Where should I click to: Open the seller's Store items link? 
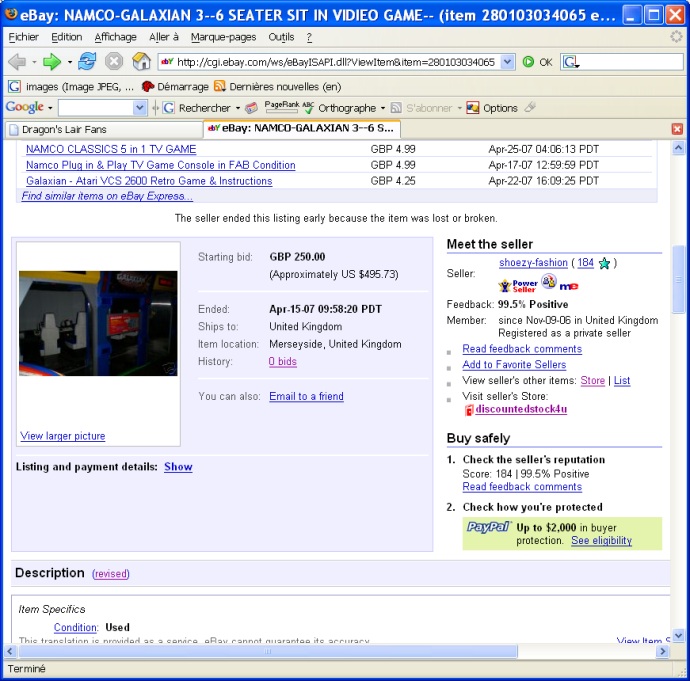click(592, 381)
